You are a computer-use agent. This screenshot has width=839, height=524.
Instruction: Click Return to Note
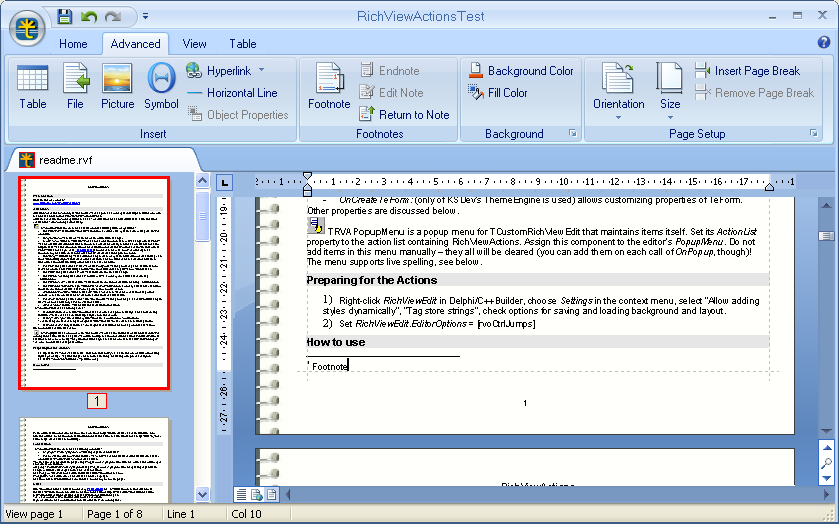coord(404,115)
